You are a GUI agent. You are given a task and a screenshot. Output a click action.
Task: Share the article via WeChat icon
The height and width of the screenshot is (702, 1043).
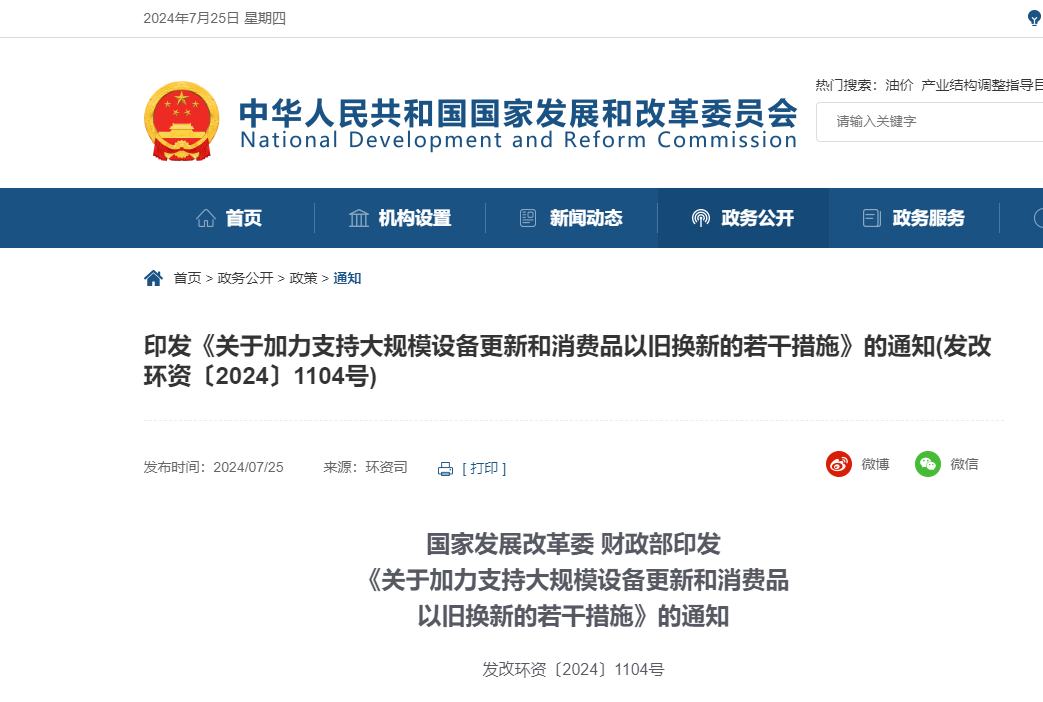(928, 464)
